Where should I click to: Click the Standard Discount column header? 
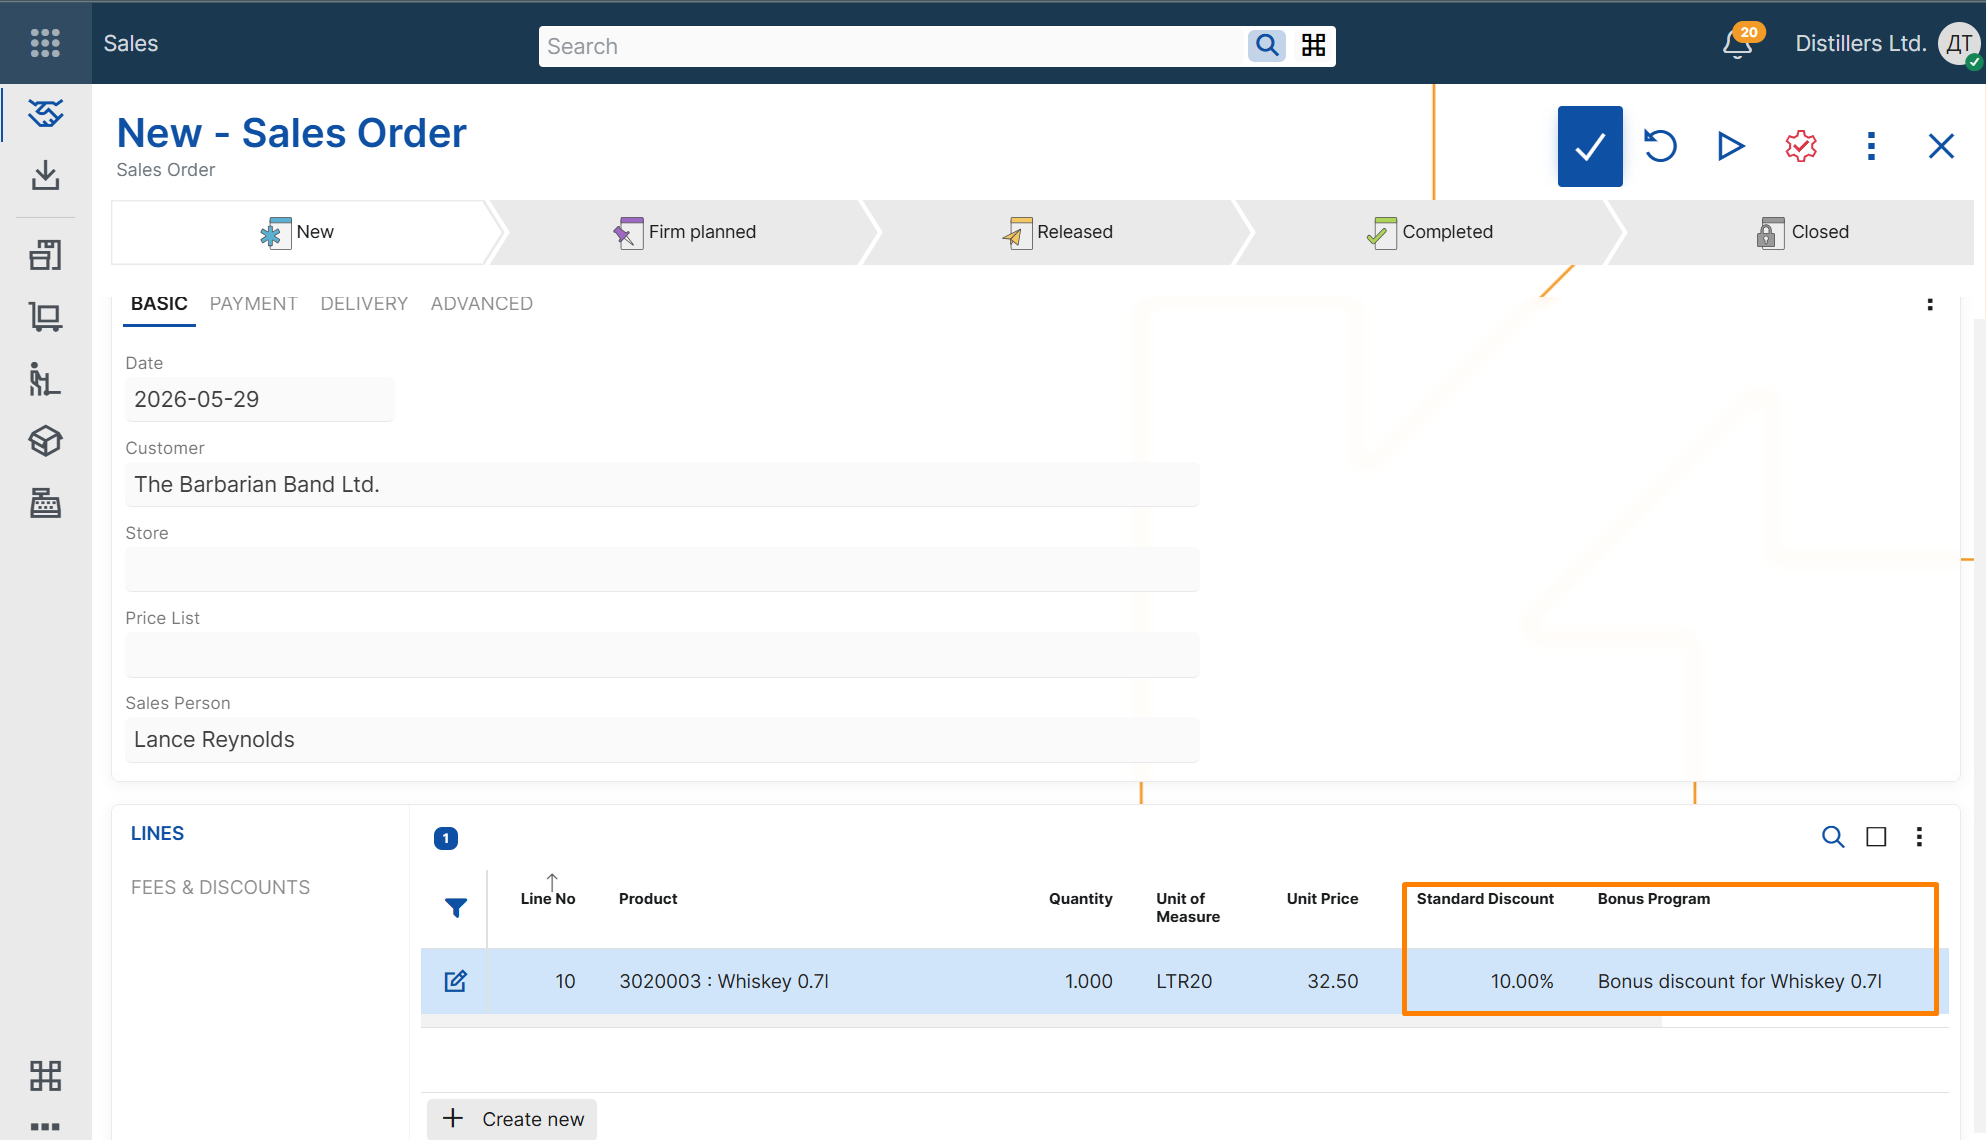(1485, 899)
